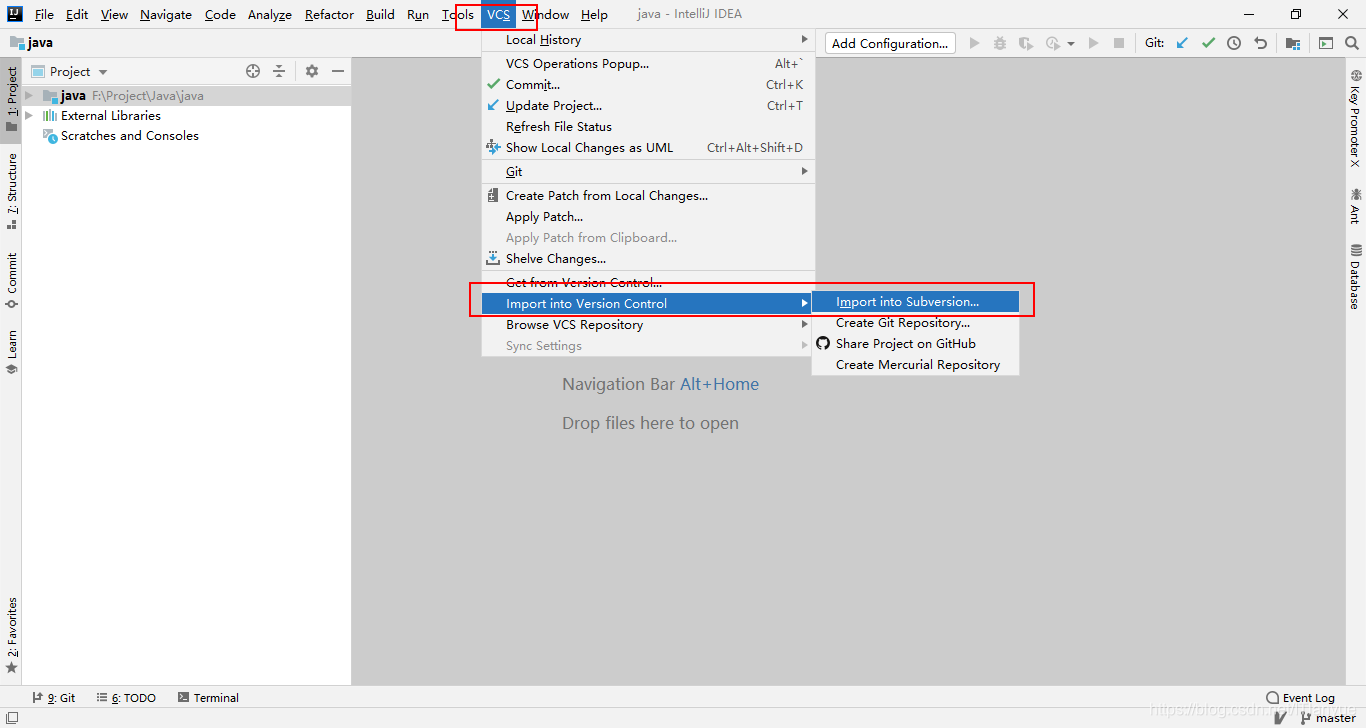Screen dimensions: 1366x728
Task: Open the Key Promoter X side tab
Action: (x=1355, y=118)
